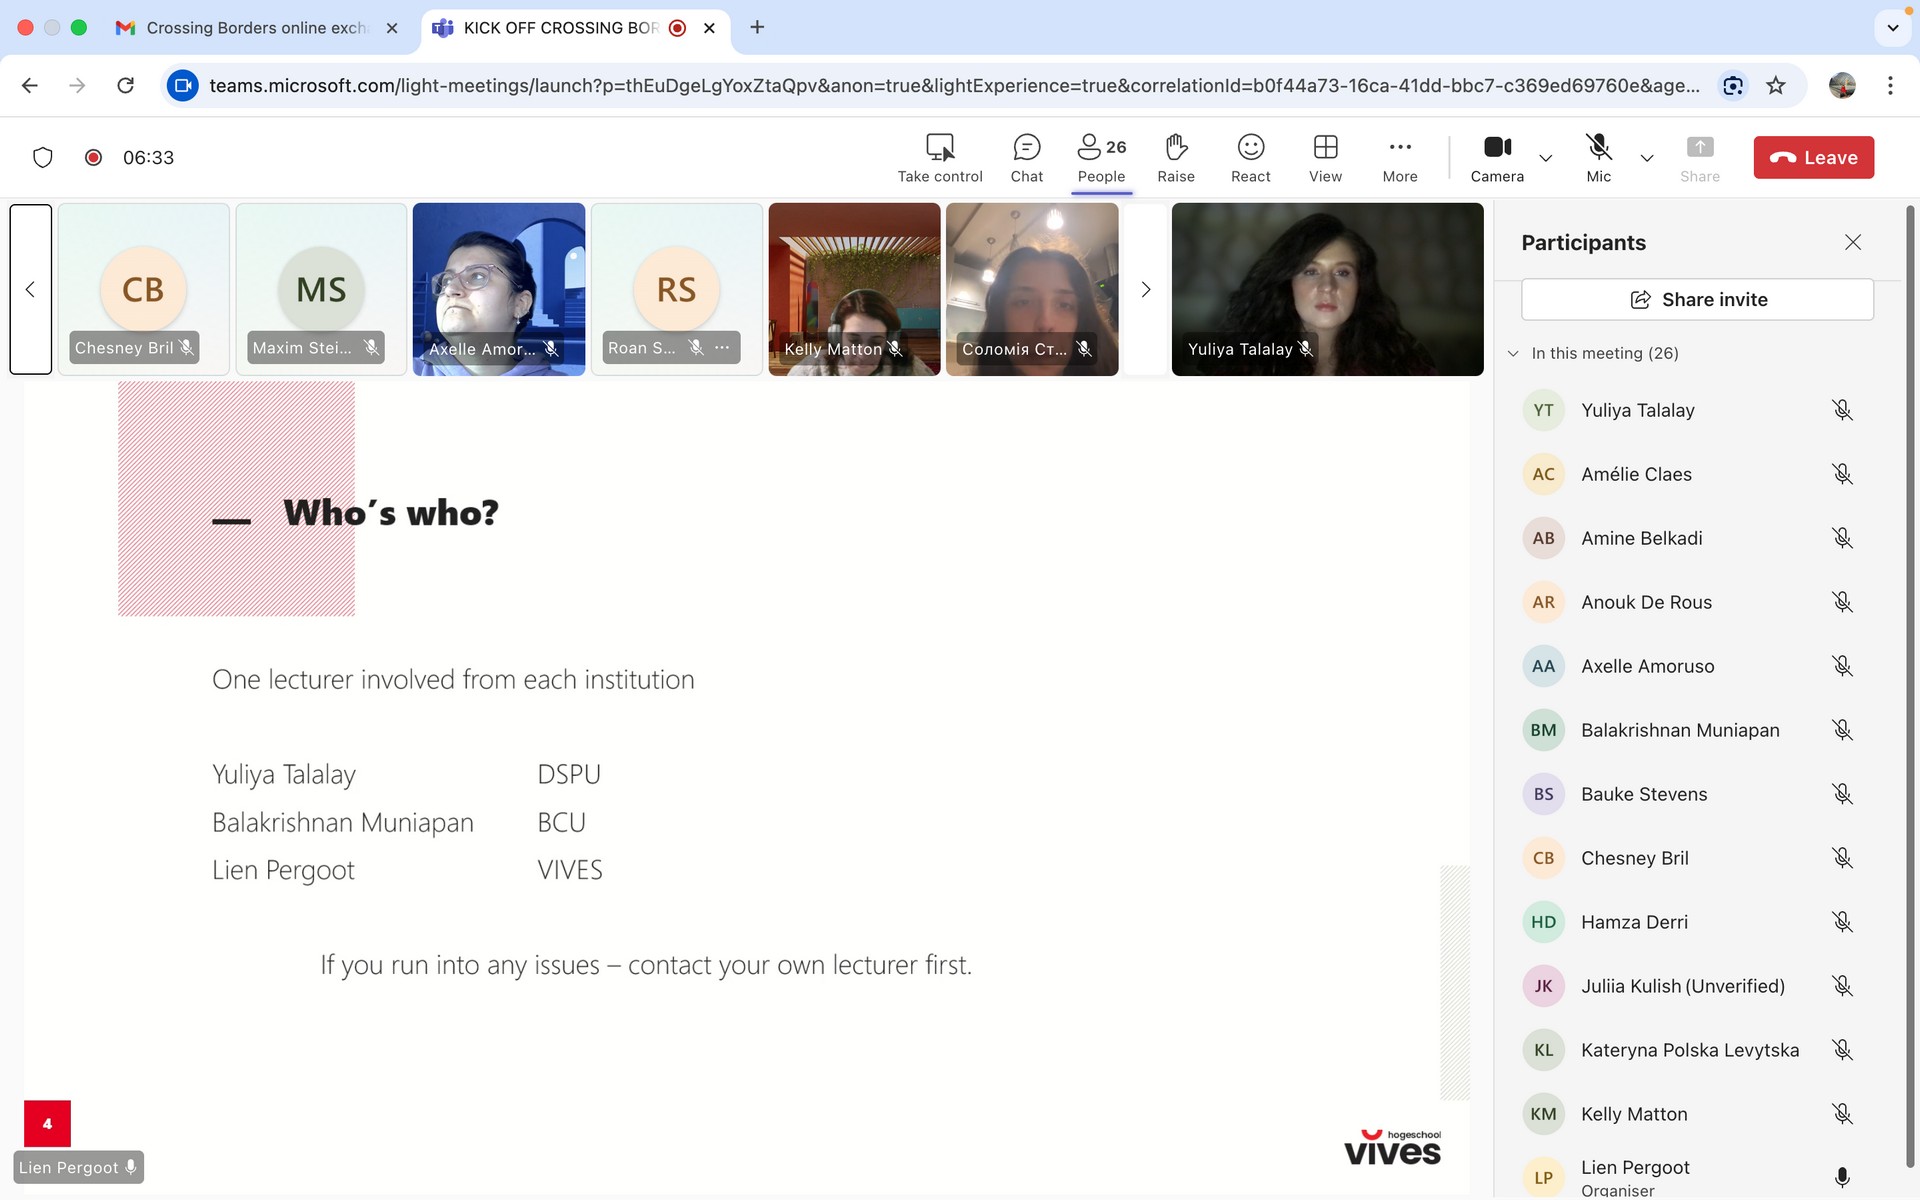
Task: Open Mic device options dropdown arrow
Action: pos(1646,158)
